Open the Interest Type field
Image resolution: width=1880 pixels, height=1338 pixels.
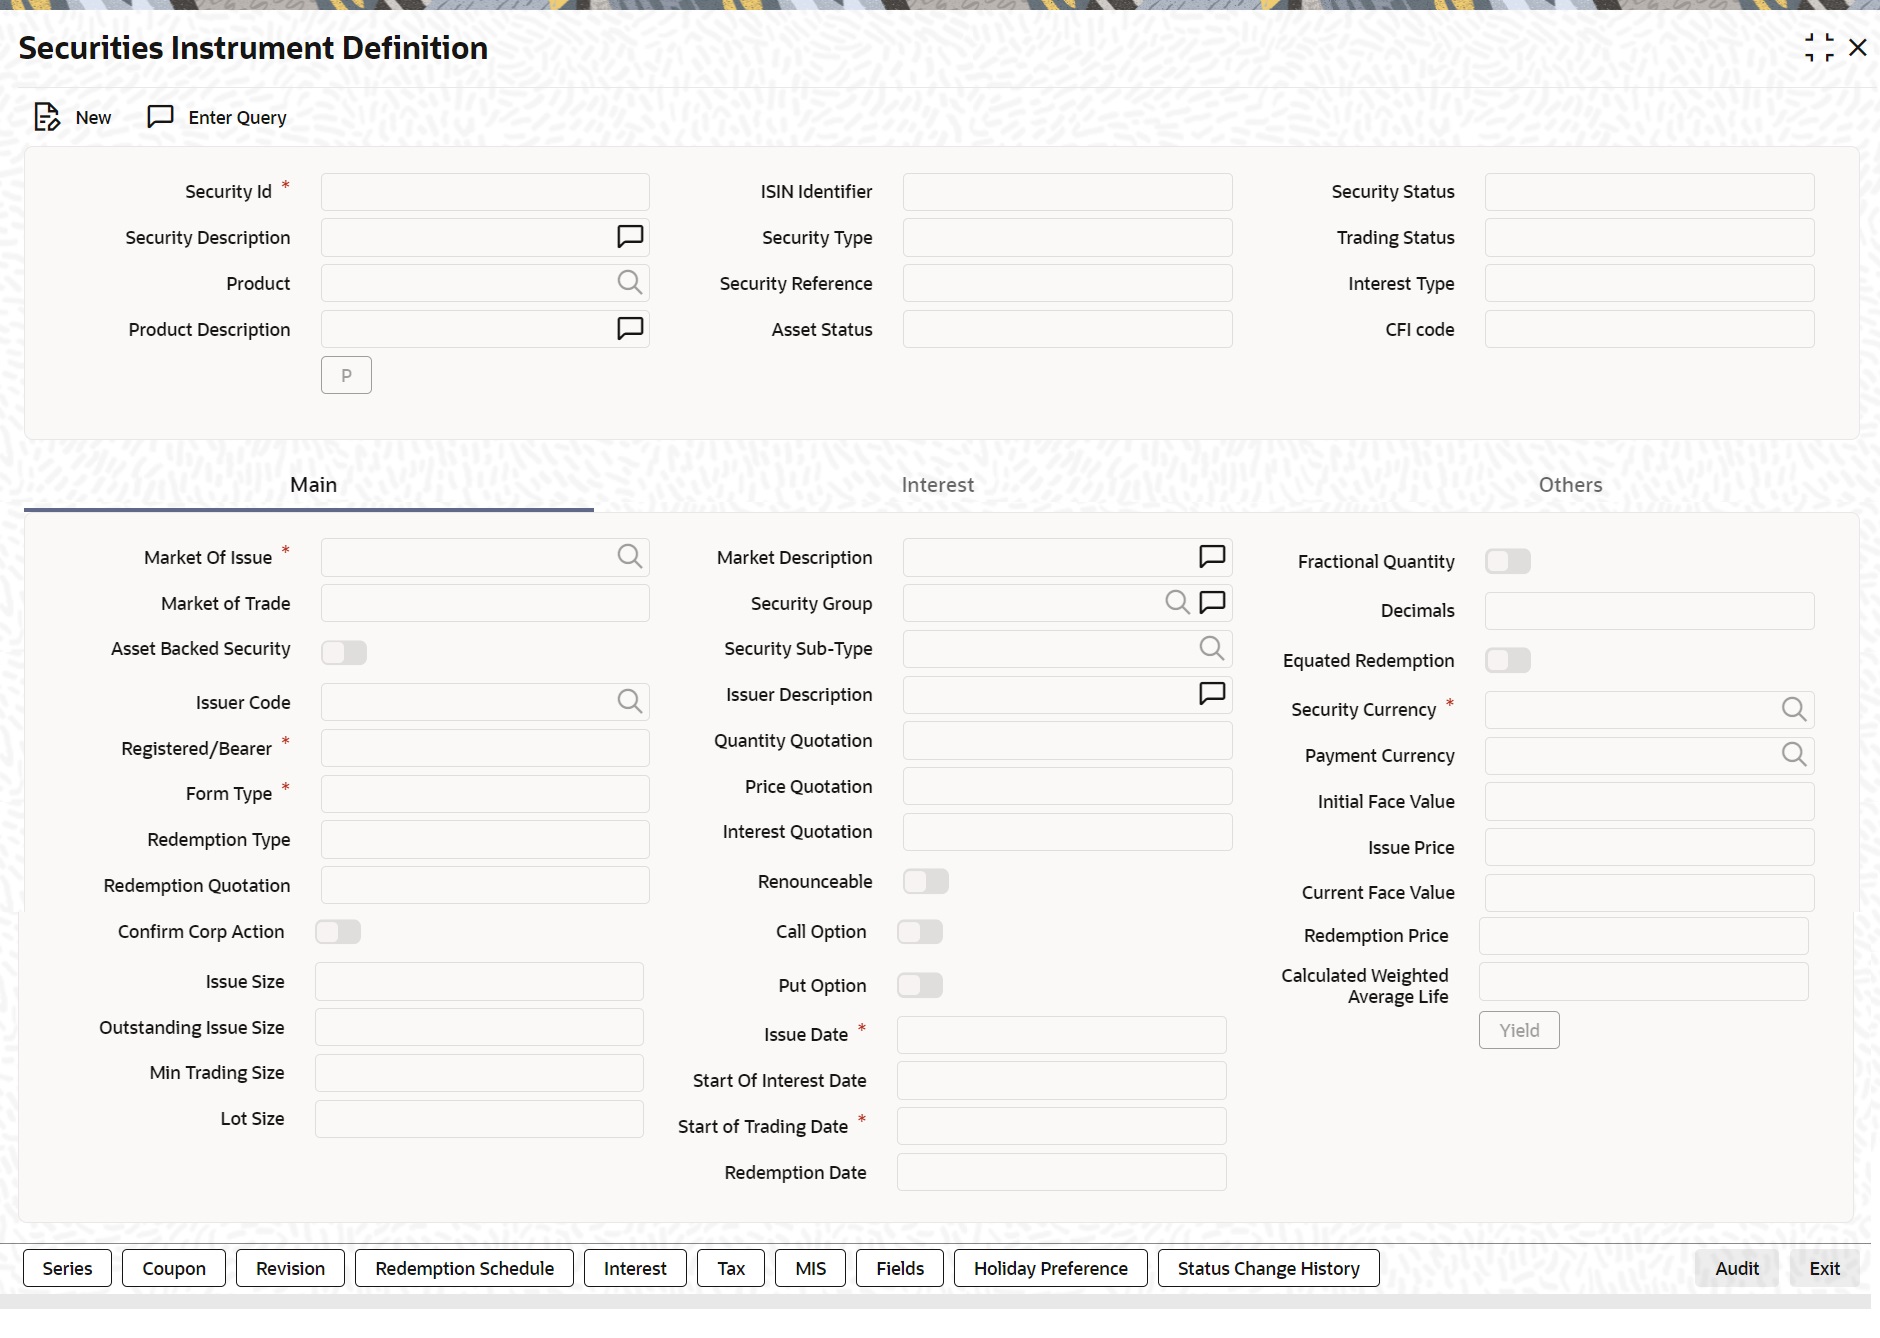pyautogui.click(x=1649, y=284)
